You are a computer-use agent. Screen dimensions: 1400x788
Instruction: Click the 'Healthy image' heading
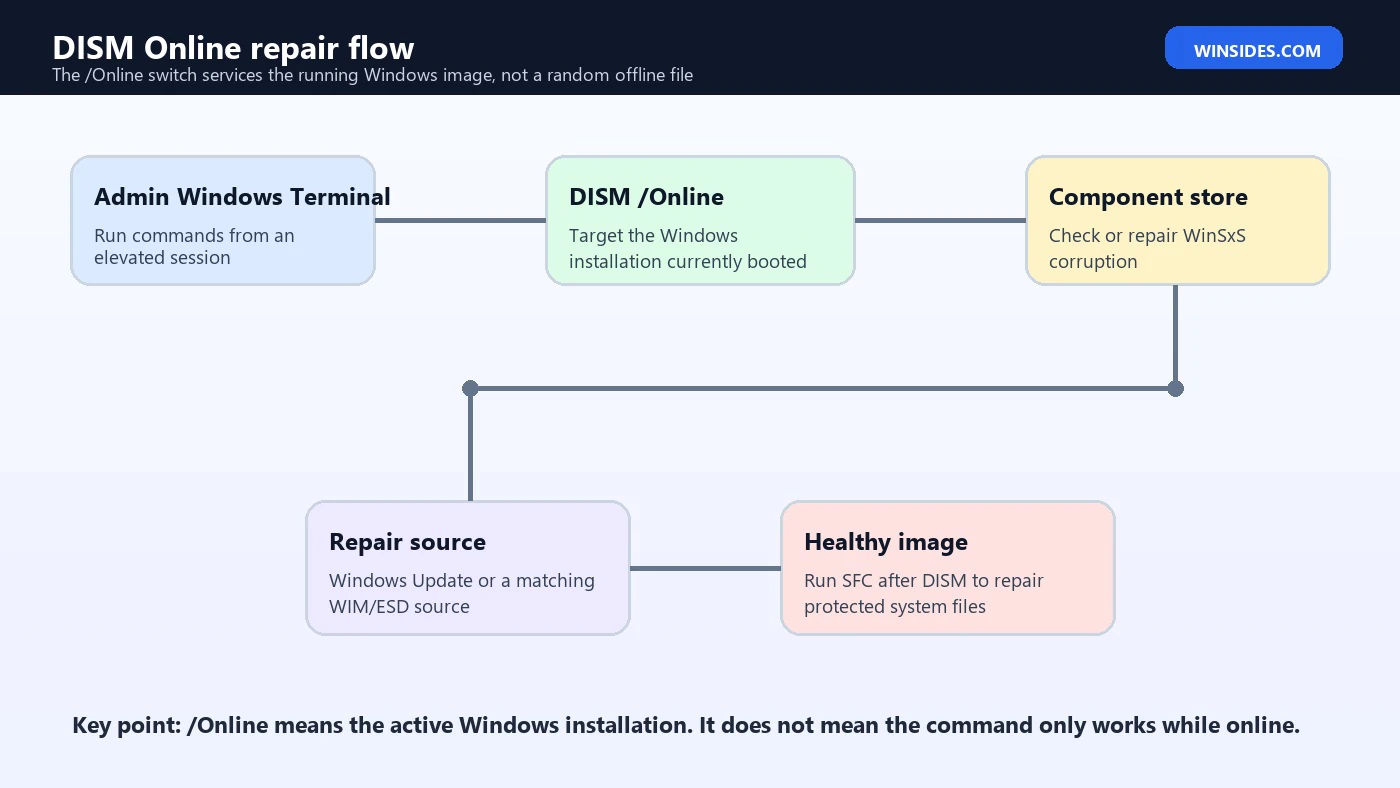[886, 542]
